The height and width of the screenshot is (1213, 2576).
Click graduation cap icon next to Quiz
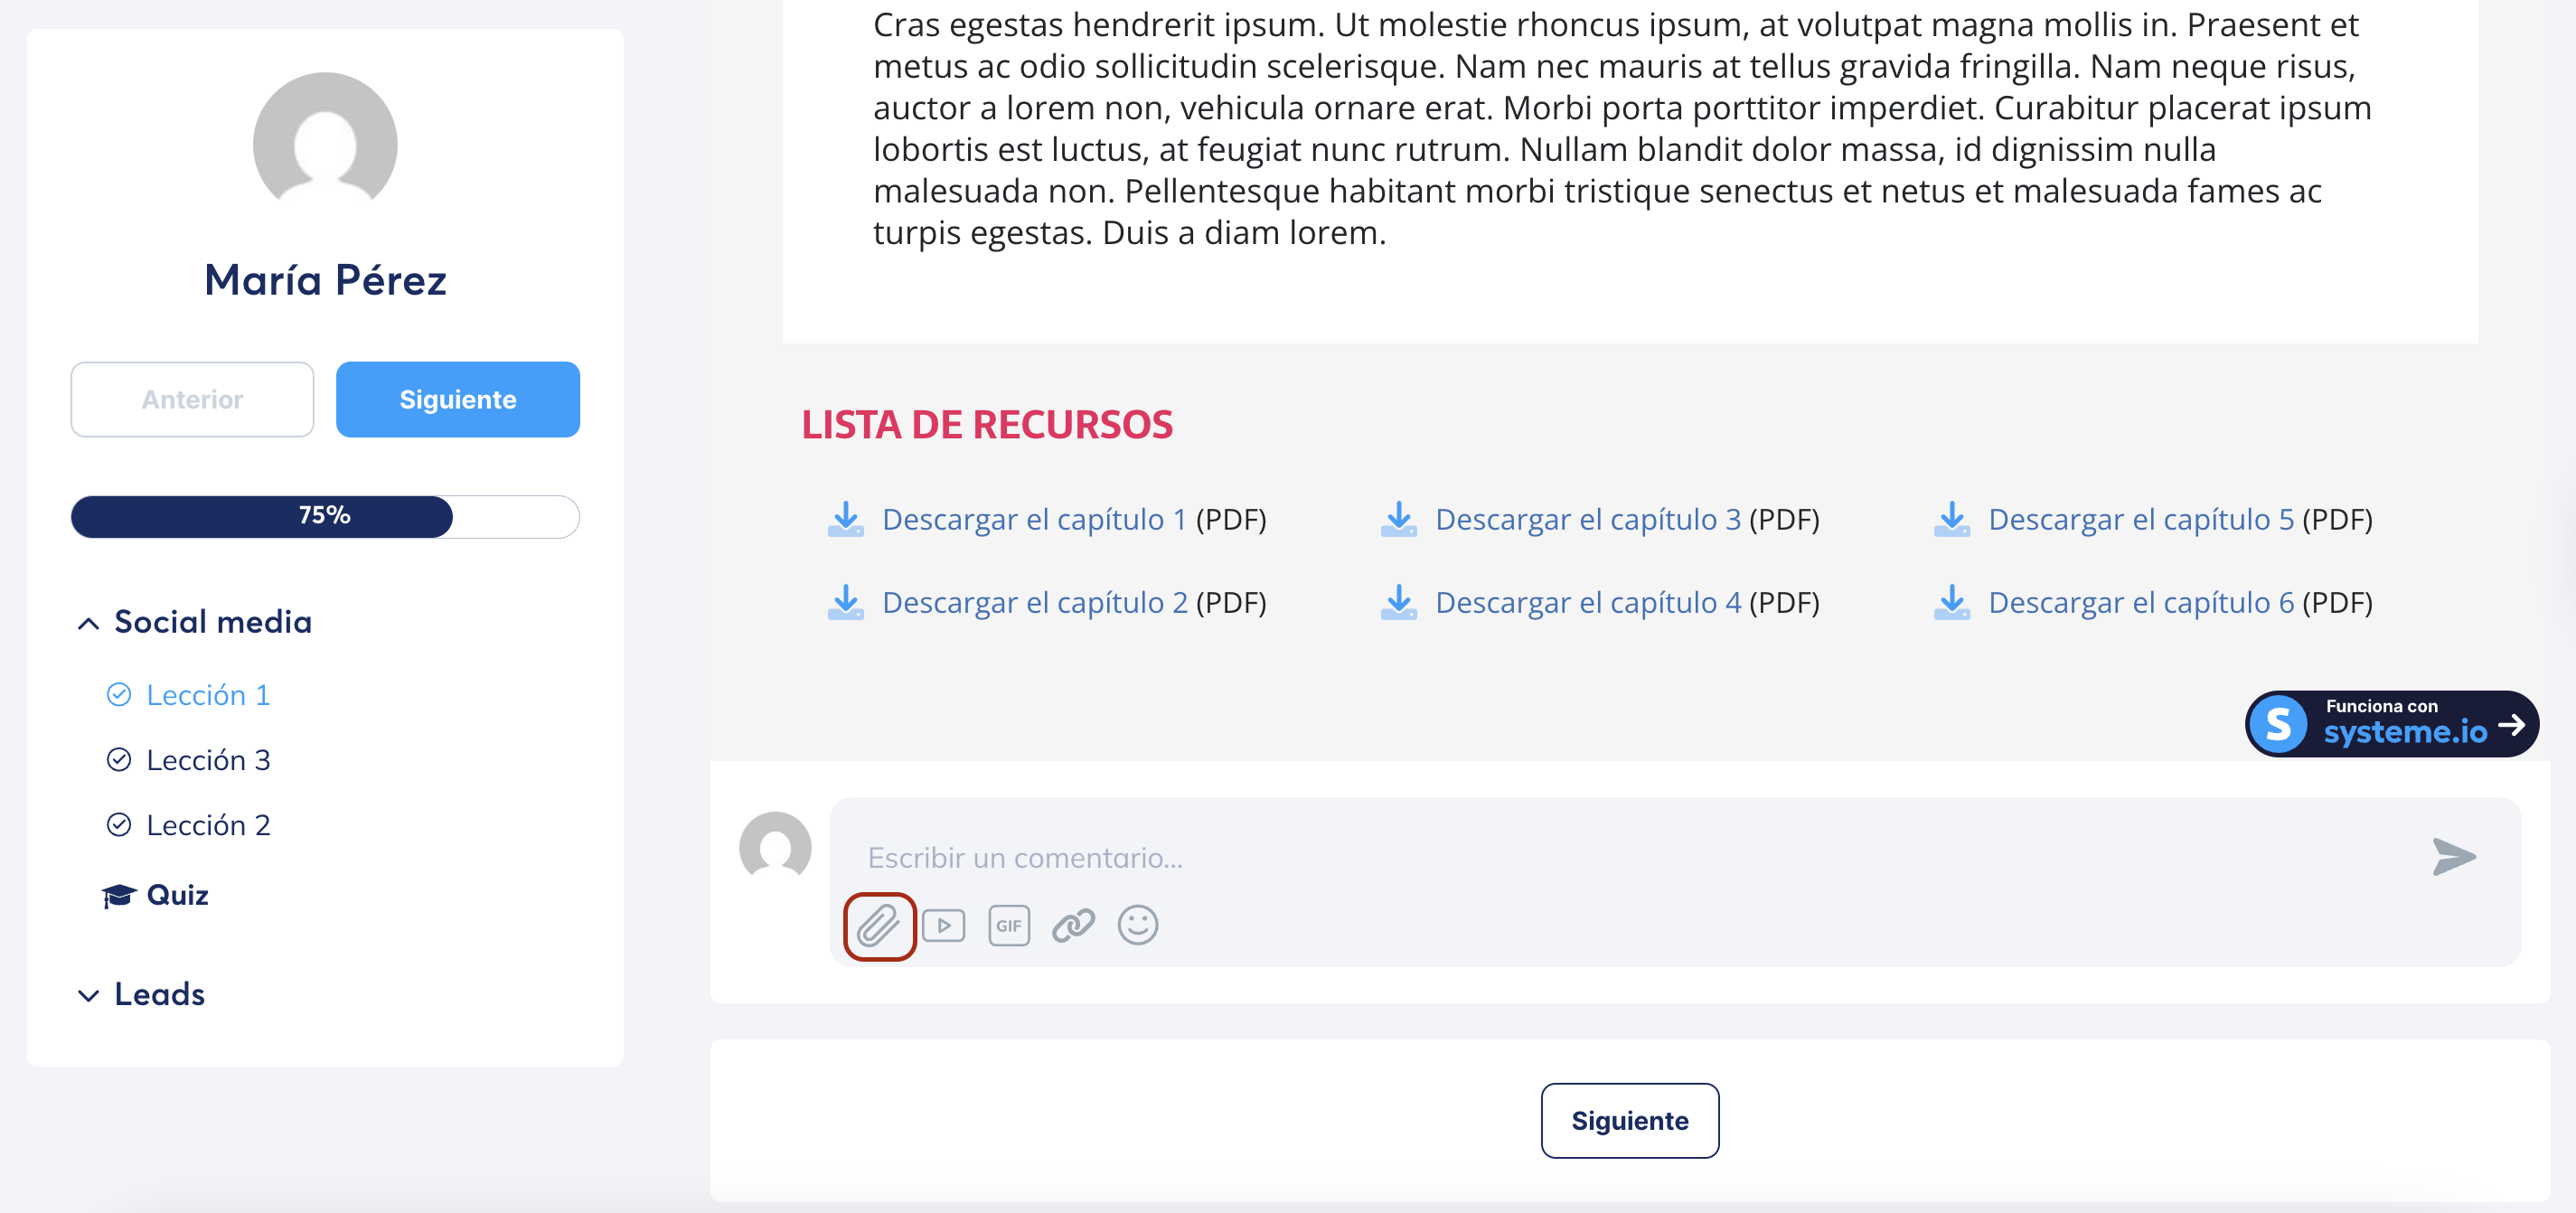point(119,896)
